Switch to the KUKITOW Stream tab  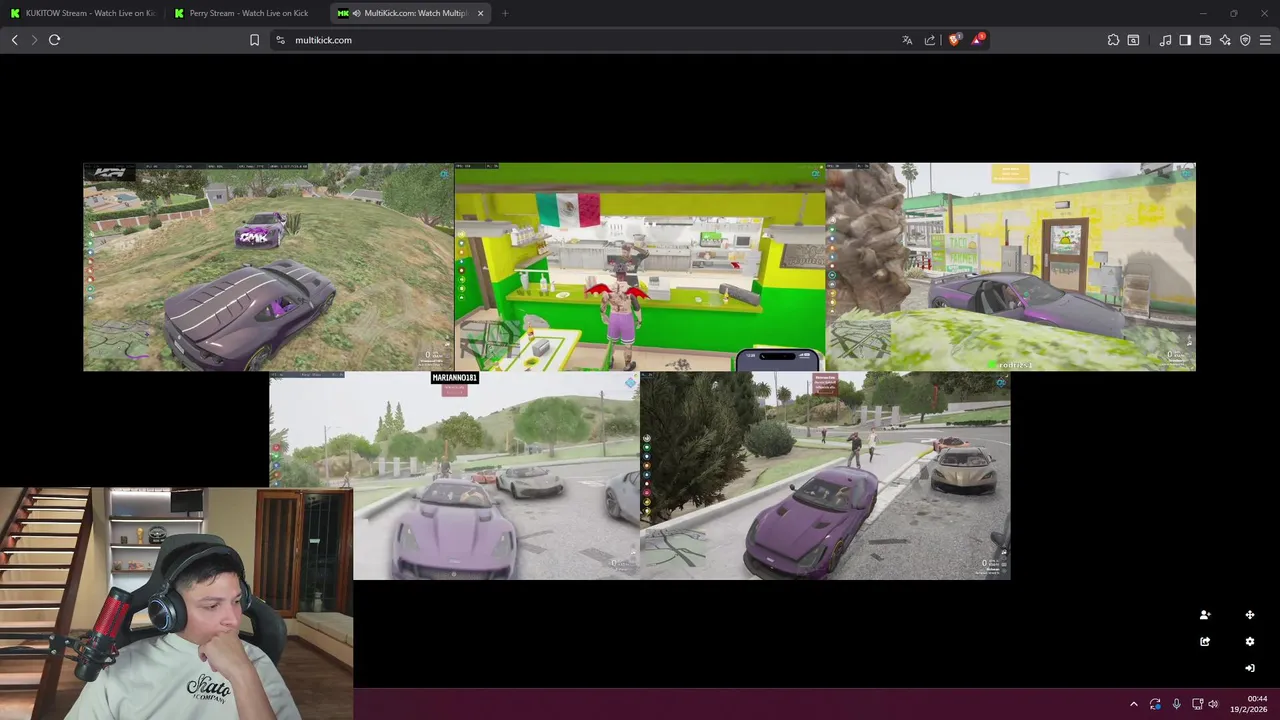click(x=82, y=13)
